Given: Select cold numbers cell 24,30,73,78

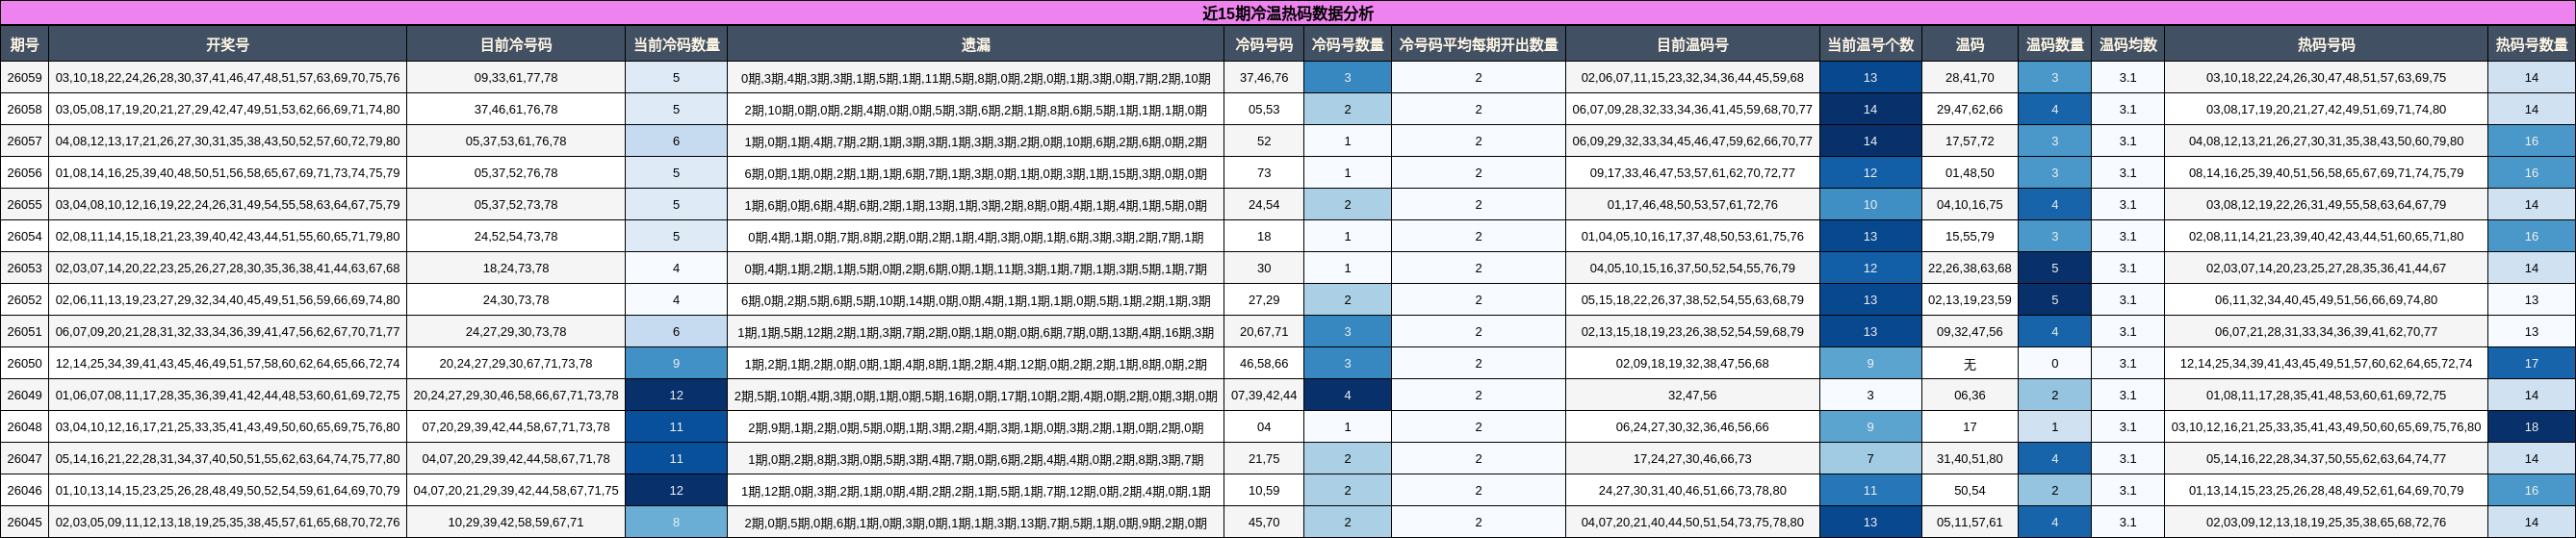Looking at the screenshot, I should pyautogui.click(x=516, y=300).
